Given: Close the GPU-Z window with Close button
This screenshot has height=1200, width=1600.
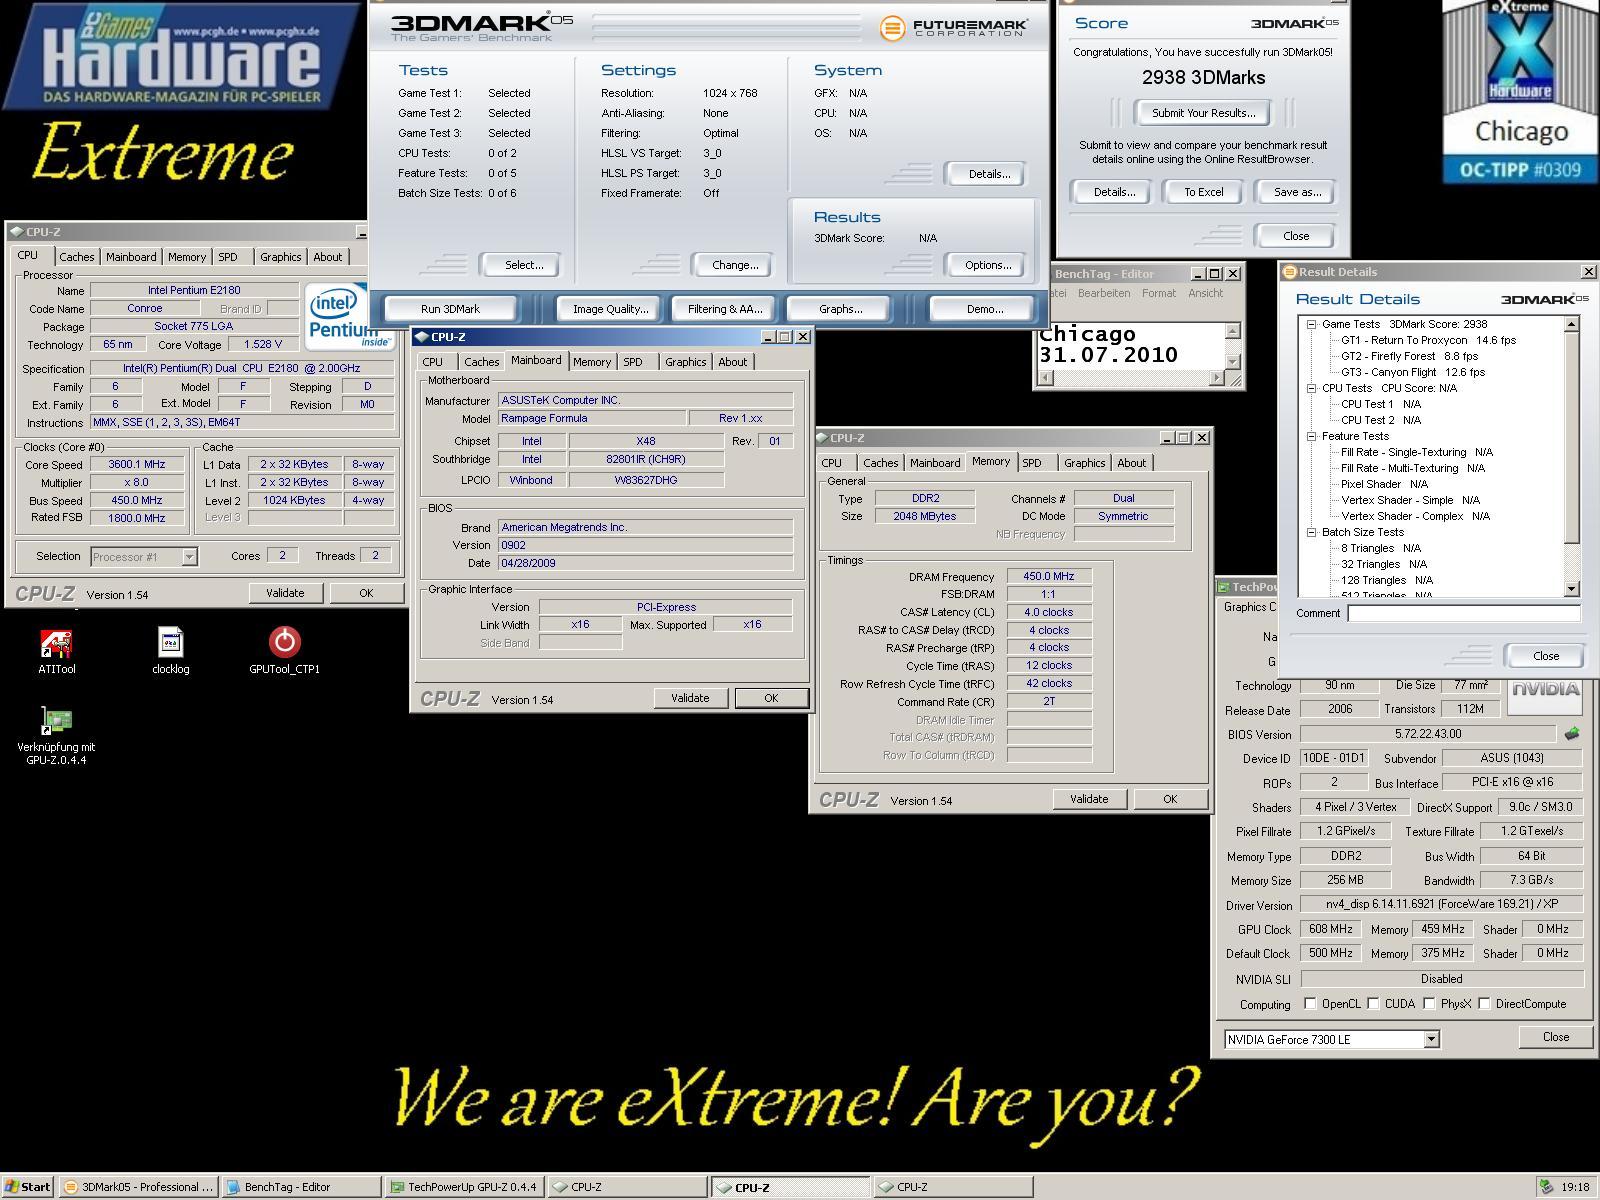Looking at the screenshot, I should coord(1555,1037).
